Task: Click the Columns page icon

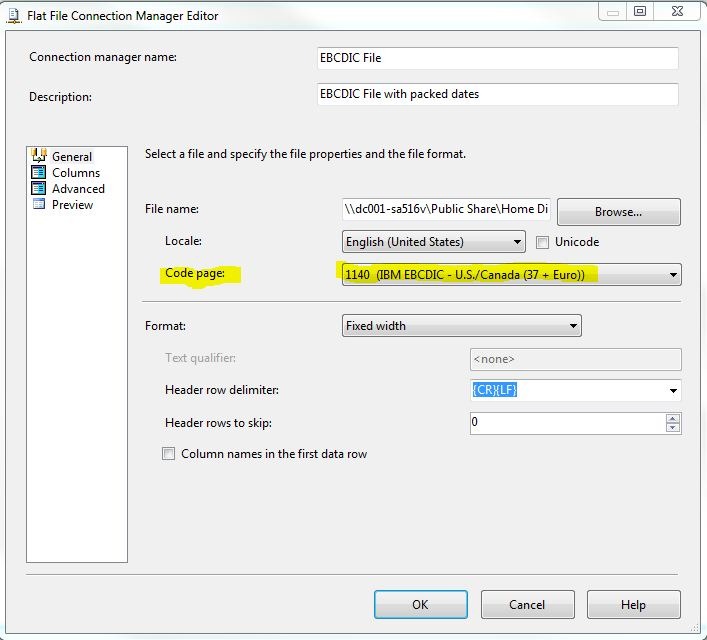Action: (x=39, y=172)
